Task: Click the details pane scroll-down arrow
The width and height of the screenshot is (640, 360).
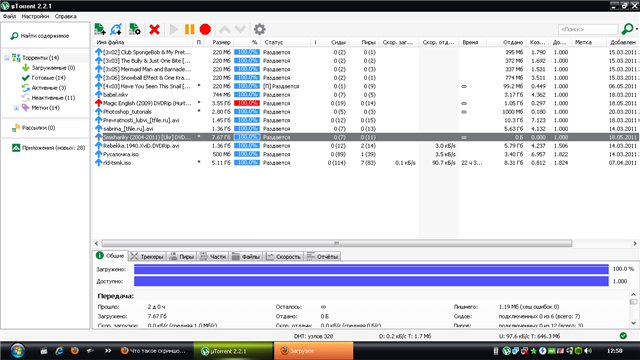Action: [x=633, y=323]
